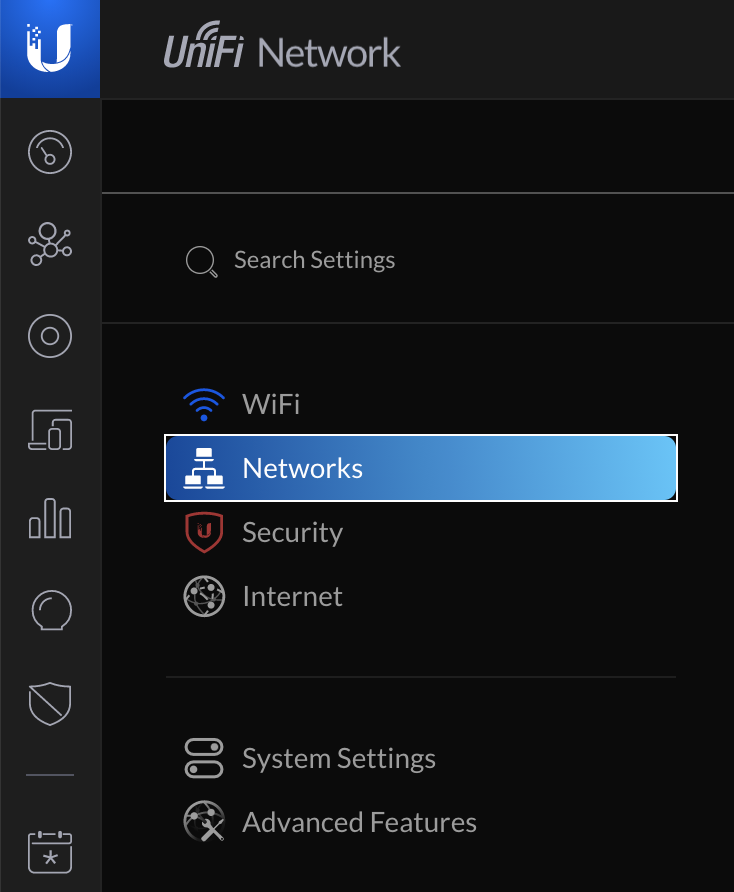Go to System Settings
The image size is (734, 892).
coord(420,758)
